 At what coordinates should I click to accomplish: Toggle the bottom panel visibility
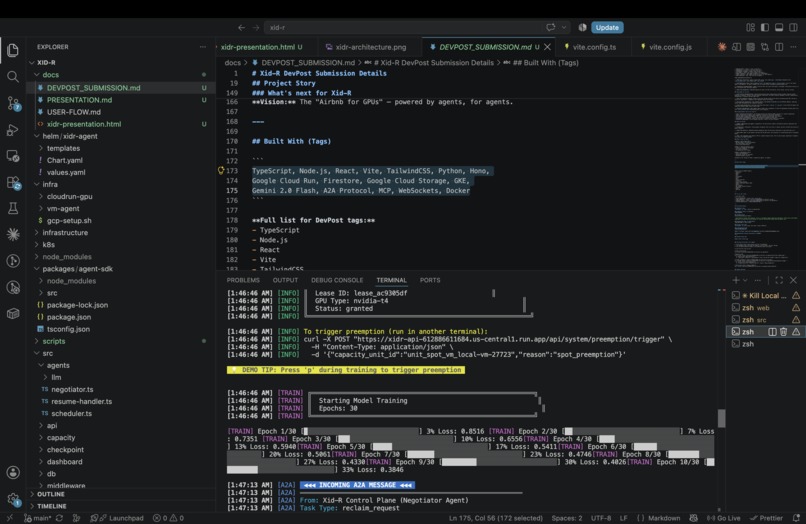(779, 28)
